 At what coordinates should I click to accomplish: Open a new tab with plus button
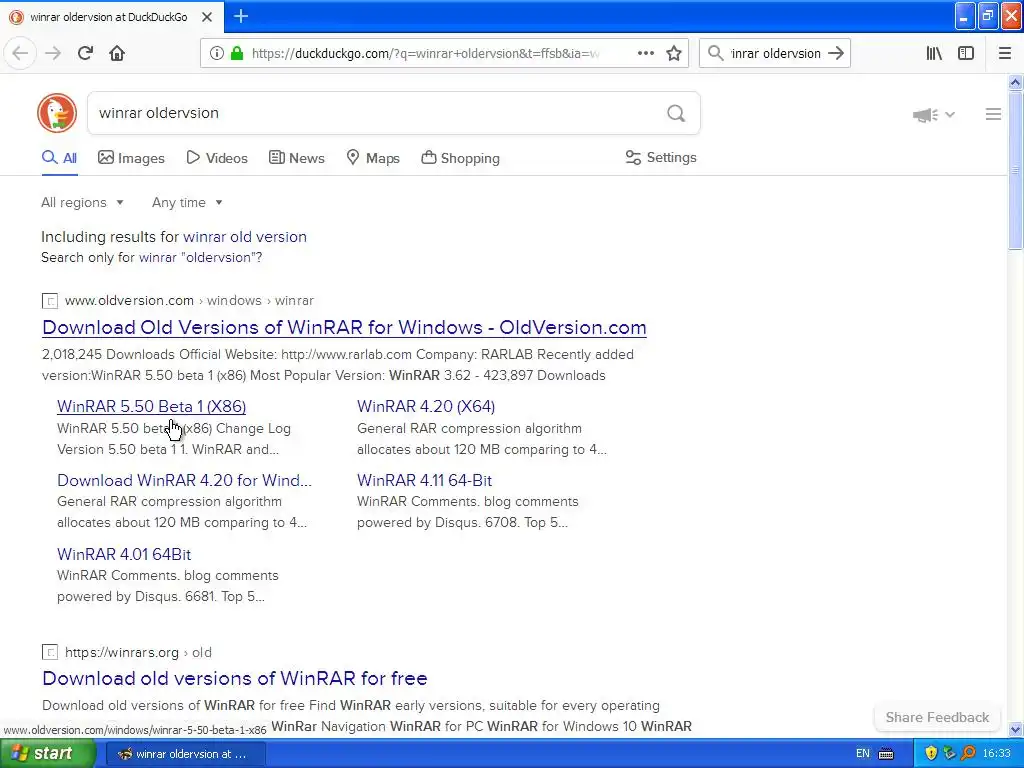click(x=241, y=16)
